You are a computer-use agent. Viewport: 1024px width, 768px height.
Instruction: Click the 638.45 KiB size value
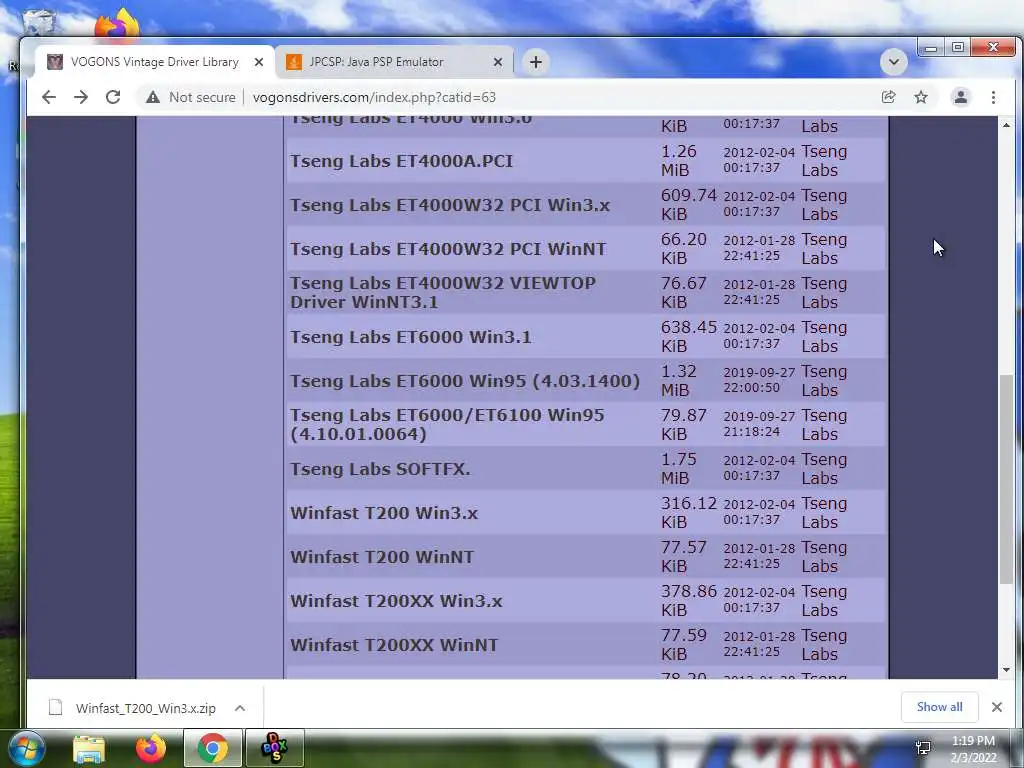coord(688,337)
